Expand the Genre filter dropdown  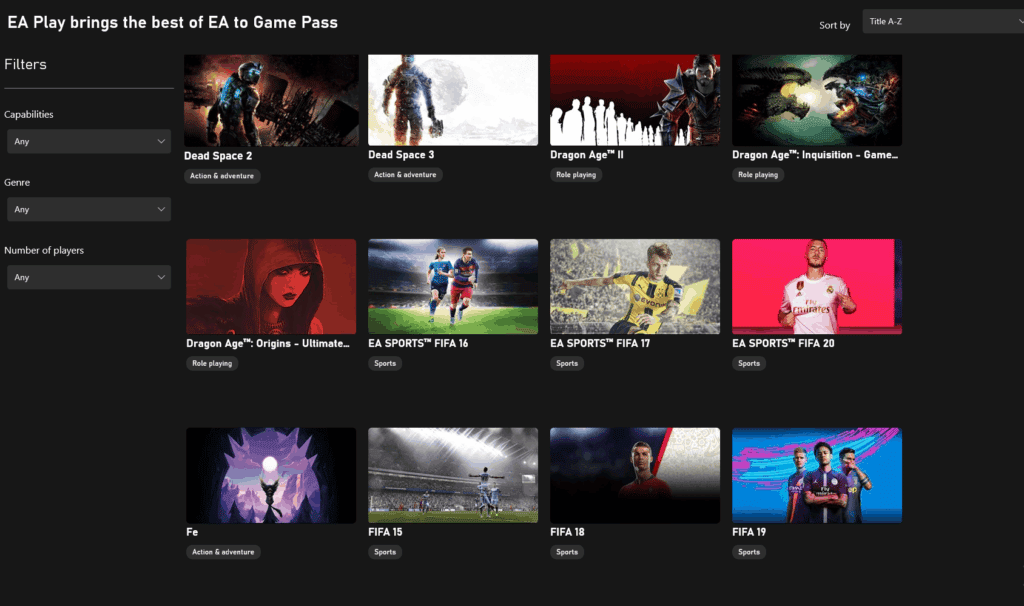click(89, 209)
